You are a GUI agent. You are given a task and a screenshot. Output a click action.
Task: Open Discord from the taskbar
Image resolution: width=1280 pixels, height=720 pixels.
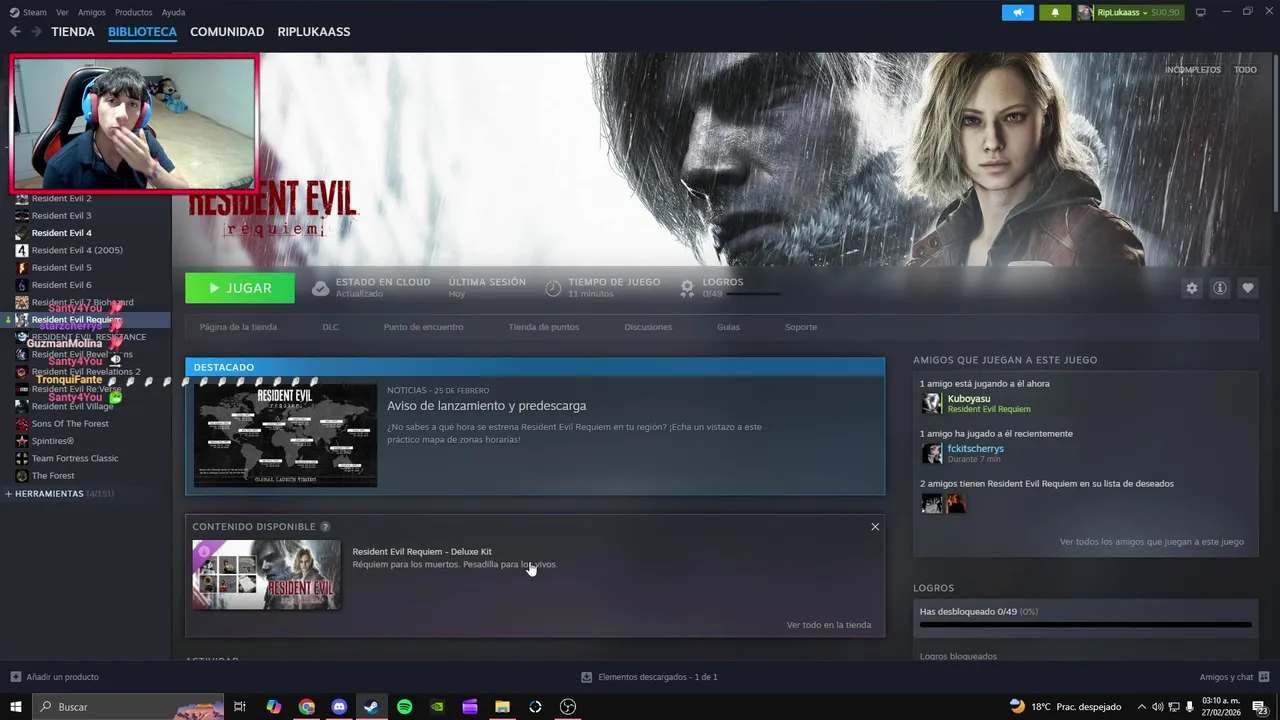339,707
